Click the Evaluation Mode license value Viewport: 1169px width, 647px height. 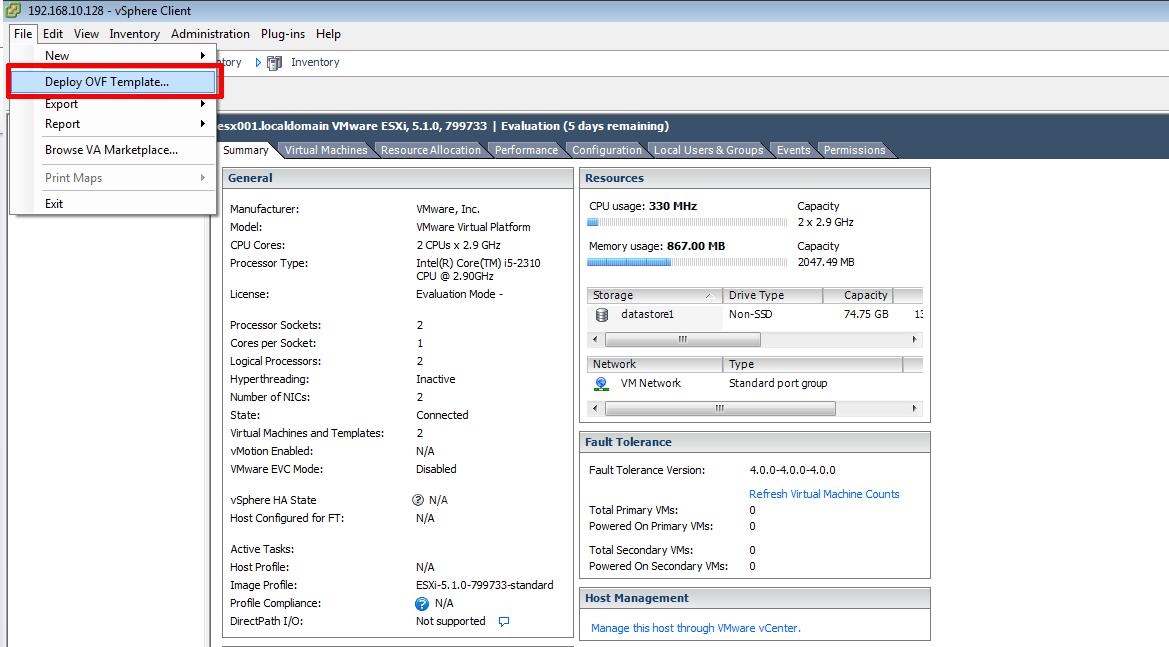click(459, 294)
